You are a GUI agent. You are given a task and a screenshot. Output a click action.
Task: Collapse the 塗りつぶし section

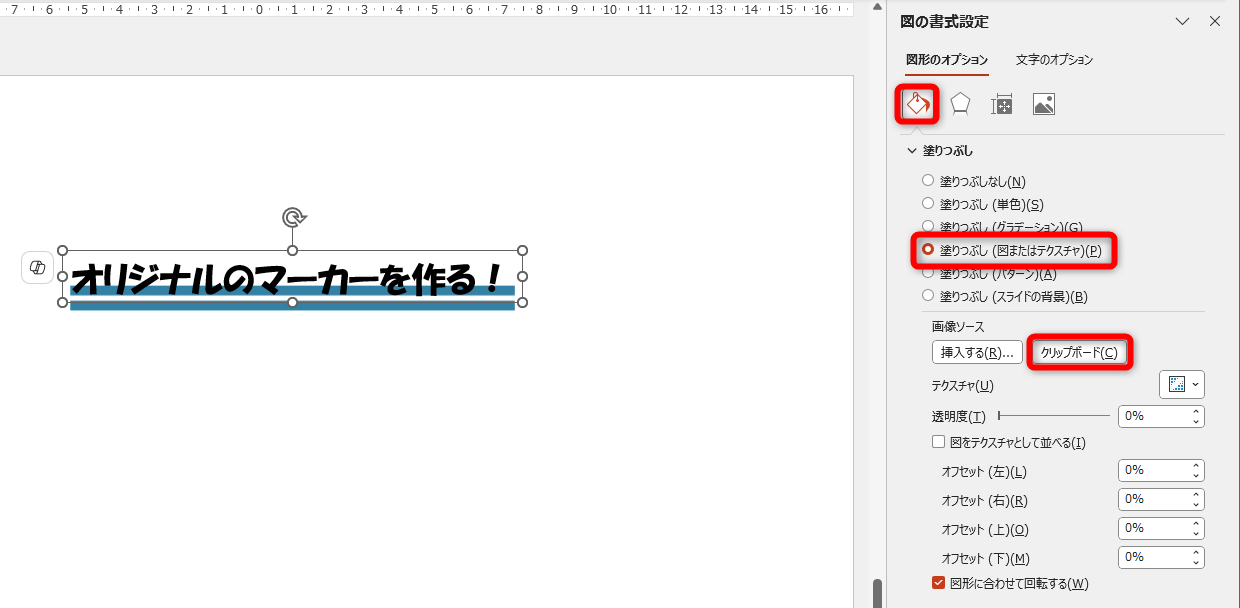click(911, 150)
